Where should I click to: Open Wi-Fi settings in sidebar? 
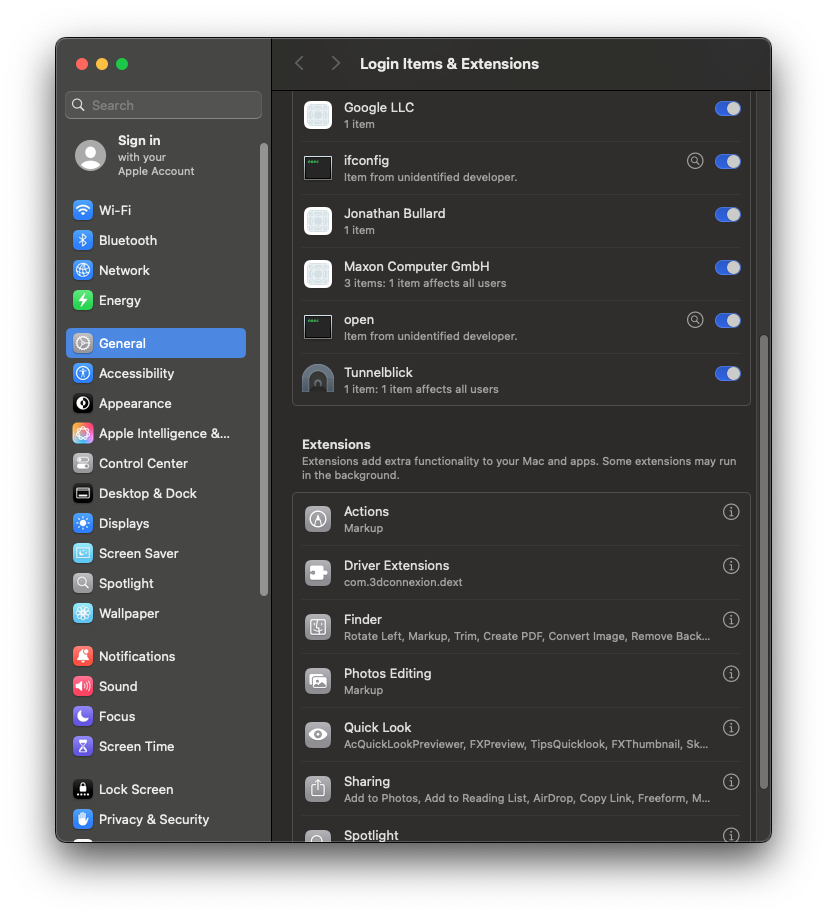coord(114,210)
